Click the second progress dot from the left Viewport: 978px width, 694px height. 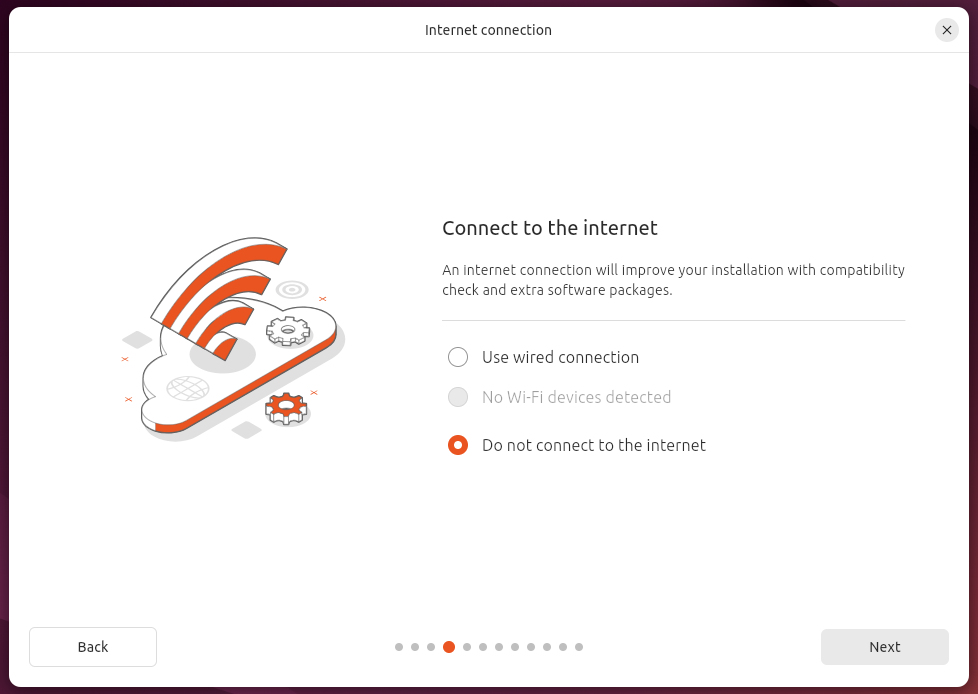[415, 647]
